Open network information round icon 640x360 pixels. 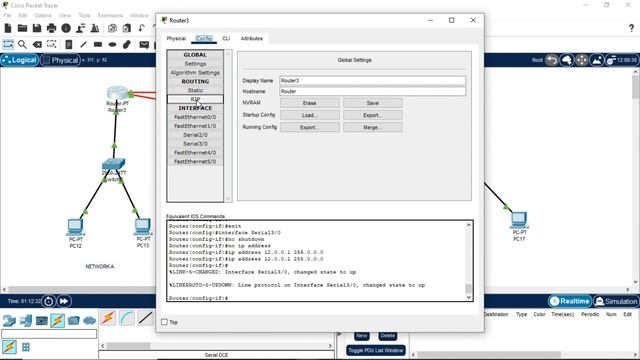66,28
